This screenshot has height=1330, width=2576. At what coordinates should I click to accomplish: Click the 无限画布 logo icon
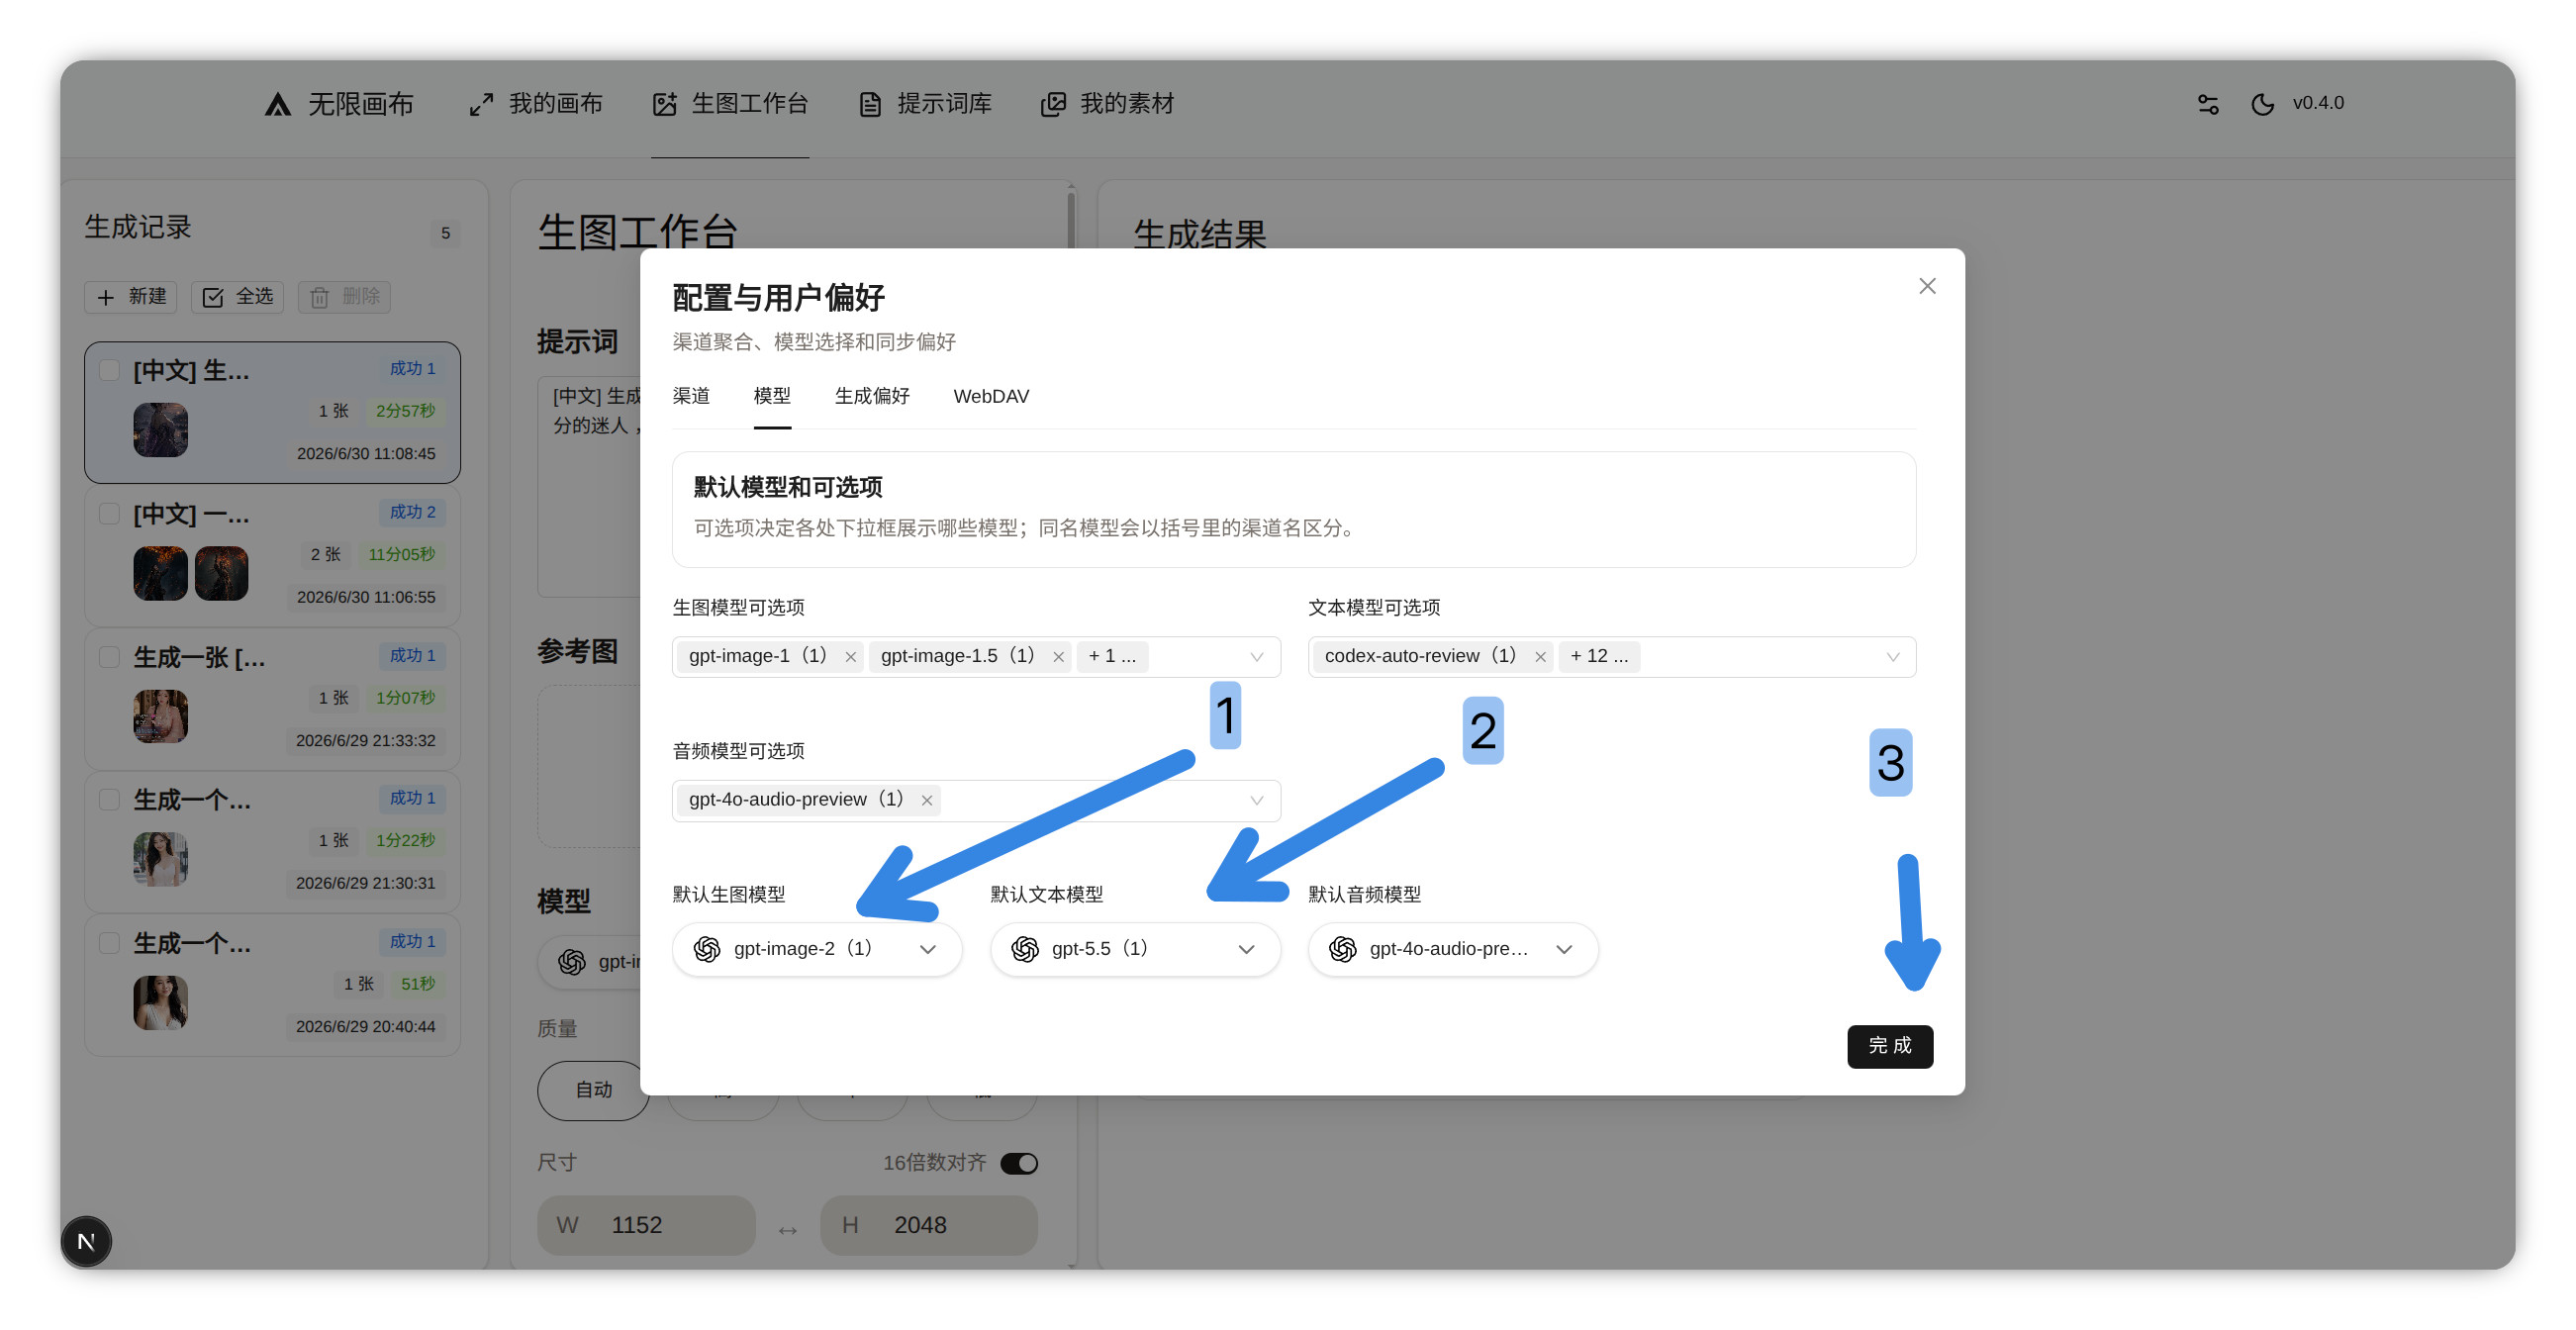(278, 104)
